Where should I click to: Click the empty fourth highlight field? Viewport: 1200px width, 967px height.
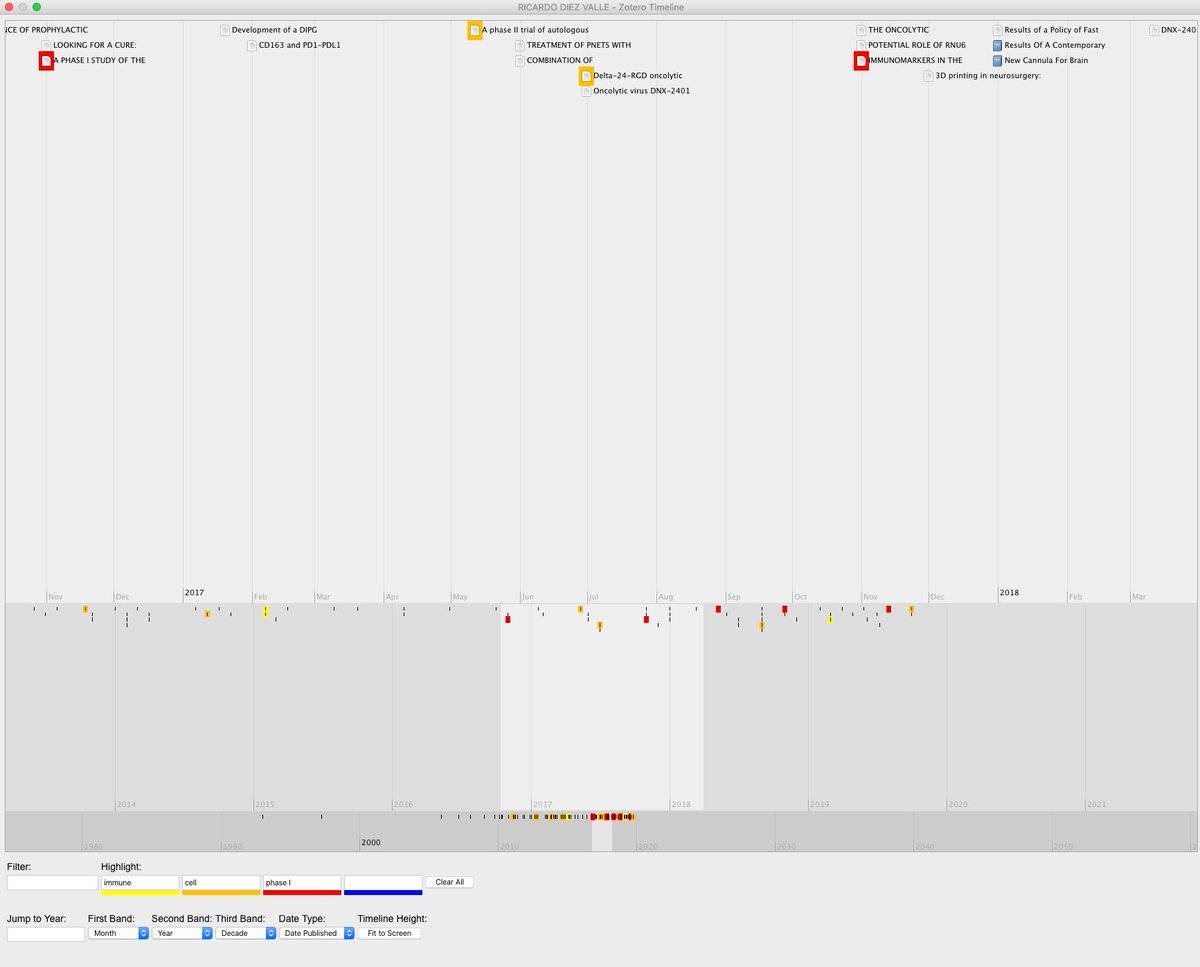point(383,882)
